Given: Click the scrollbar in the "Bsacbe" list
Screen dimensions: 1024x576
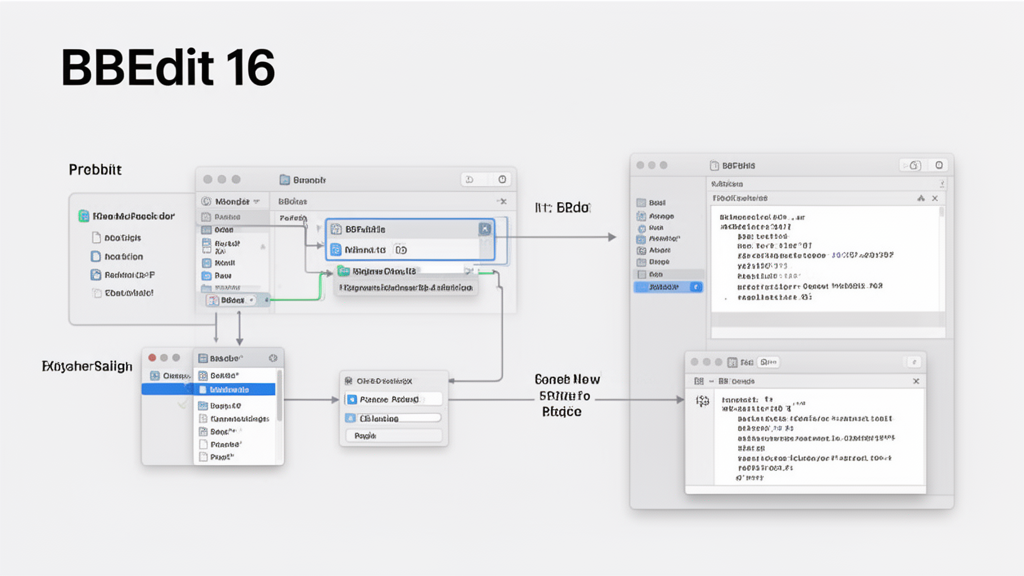Looking at the screenshot, I should point(280,395).
